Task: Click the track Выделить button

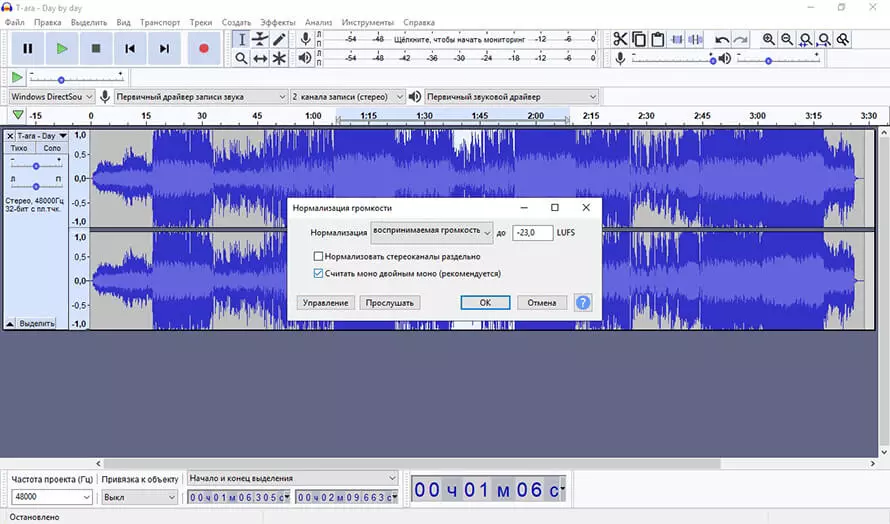Action: point(37,324)
